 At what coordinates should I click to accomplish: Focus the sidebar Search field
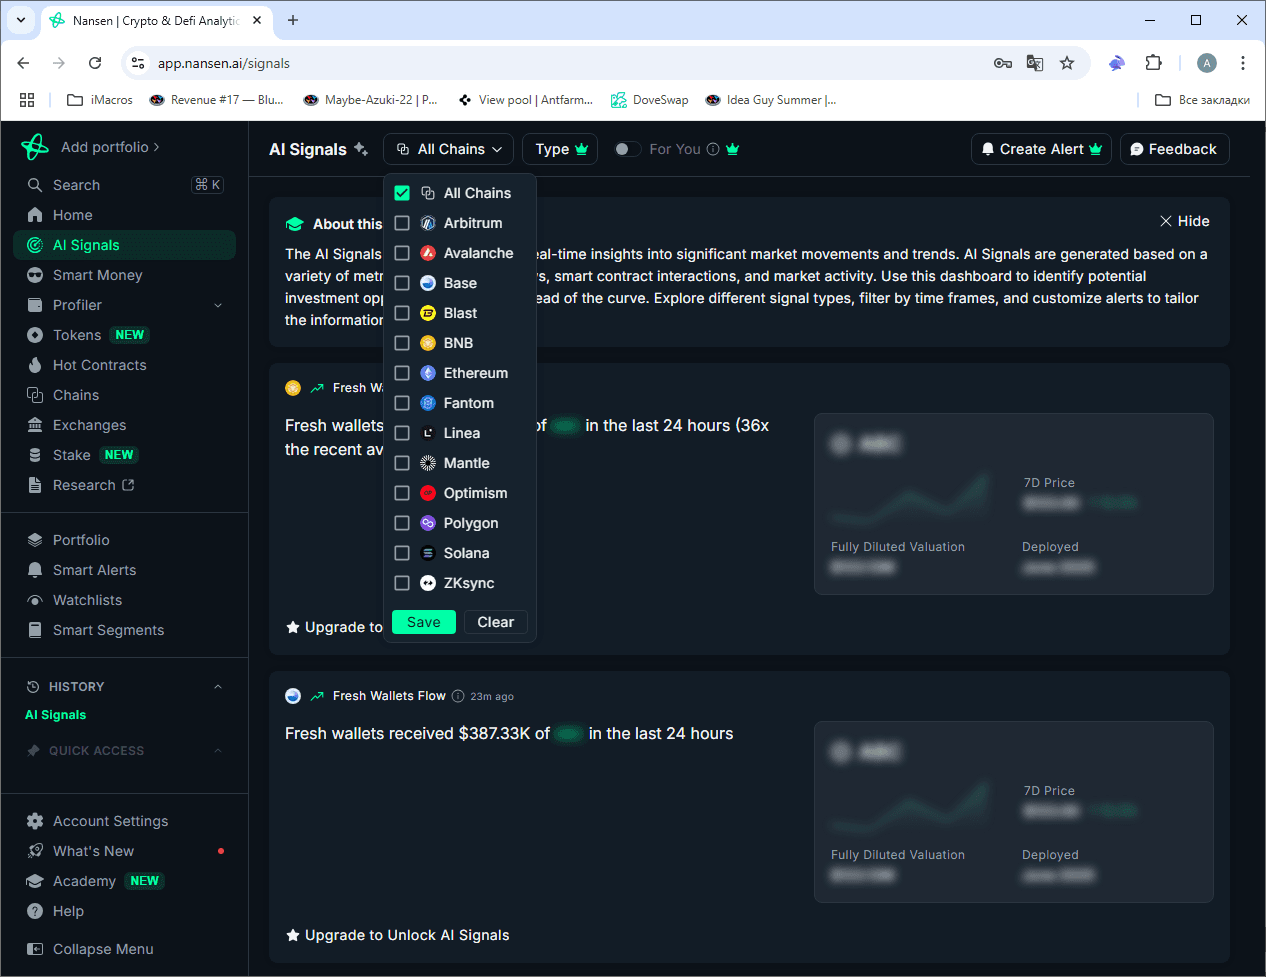point(124,185)
